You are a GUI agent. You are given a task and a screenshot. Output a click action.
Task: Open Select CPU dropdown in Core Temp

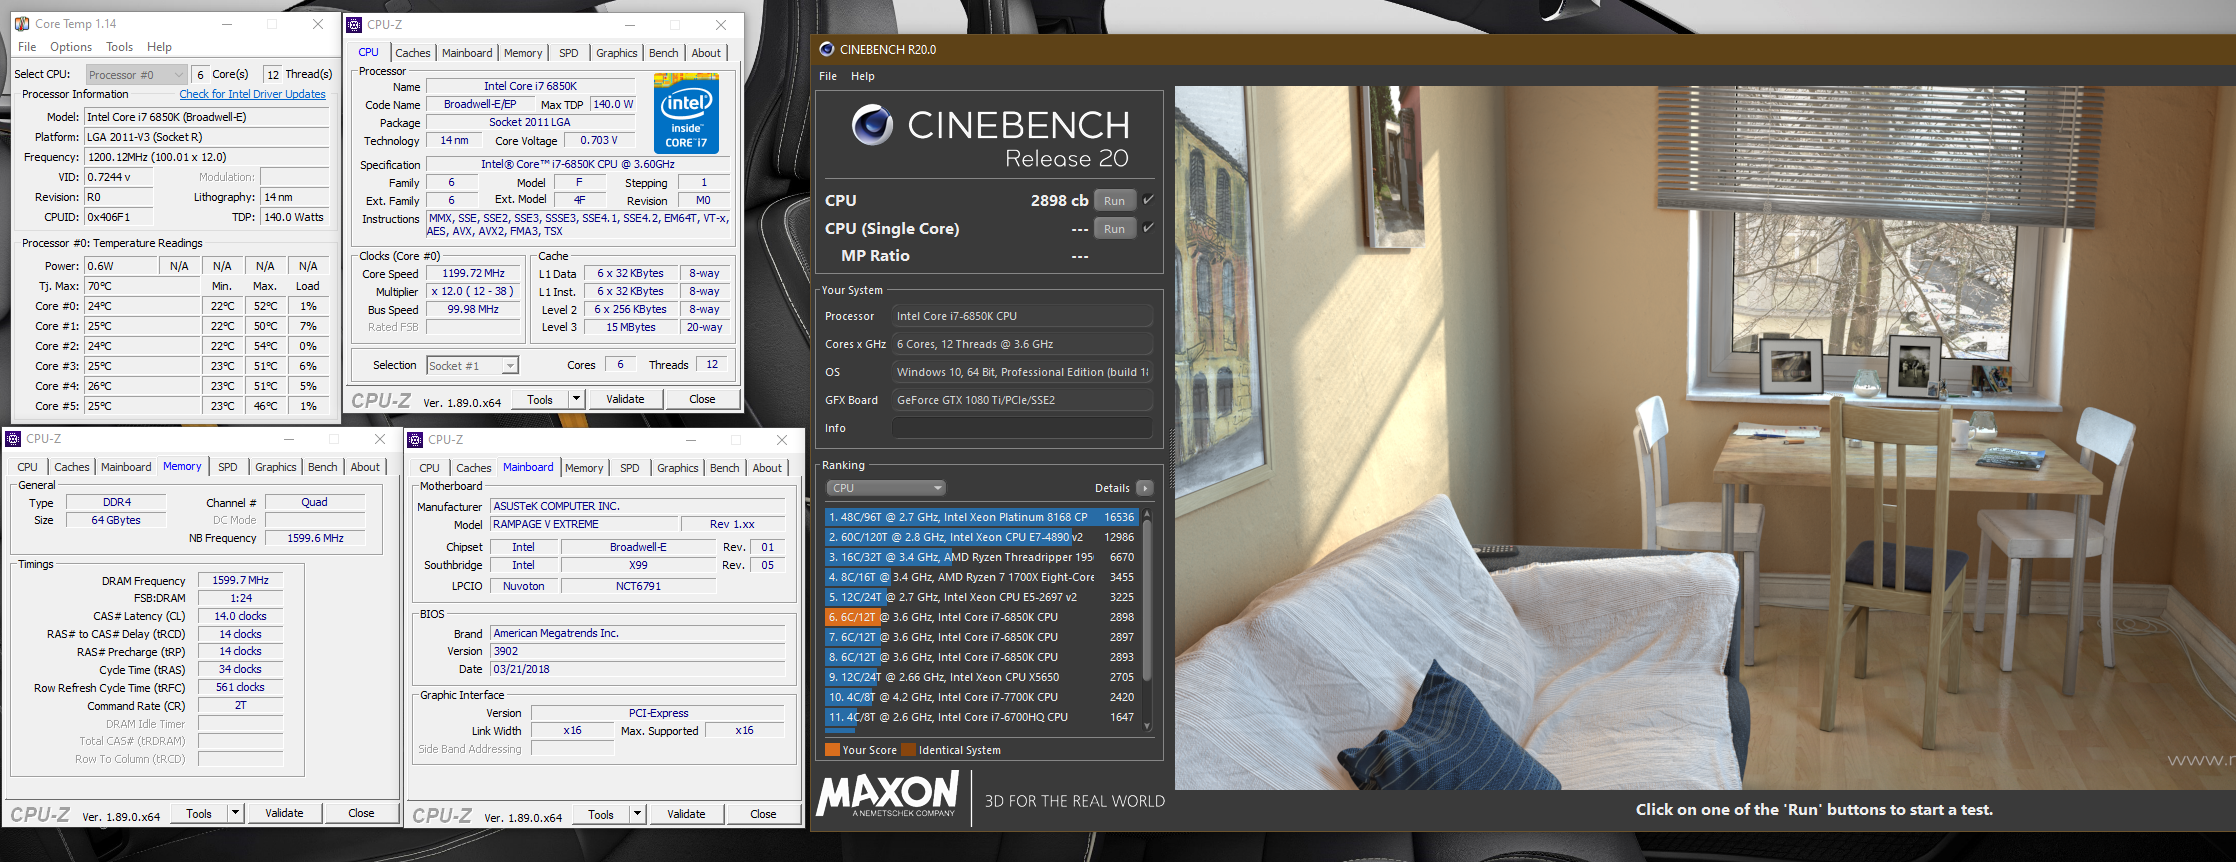[x=136, y=74]
